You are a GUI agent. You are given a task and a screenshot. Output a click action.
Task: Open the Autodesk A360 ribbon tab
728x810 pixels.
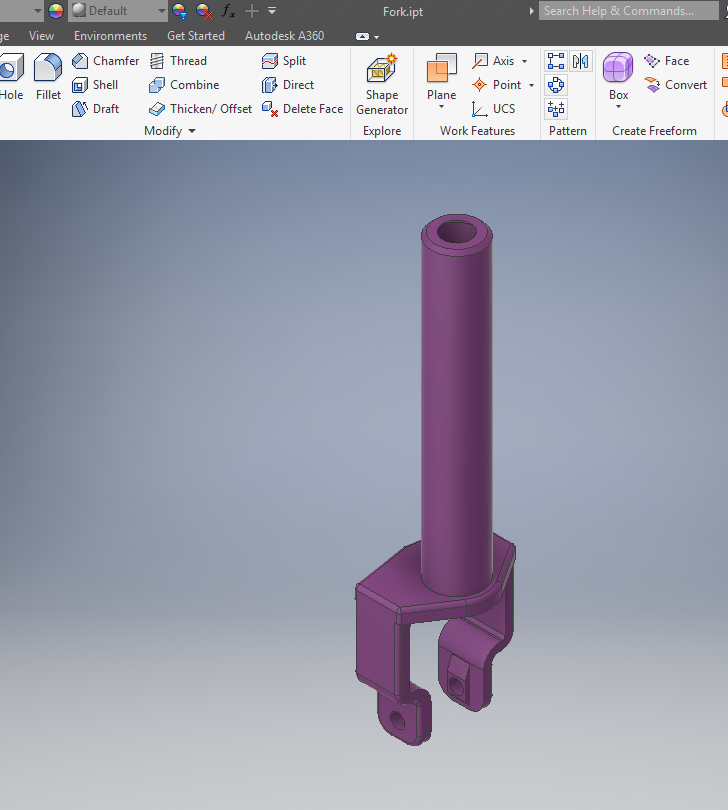click(x=285, y=36)
